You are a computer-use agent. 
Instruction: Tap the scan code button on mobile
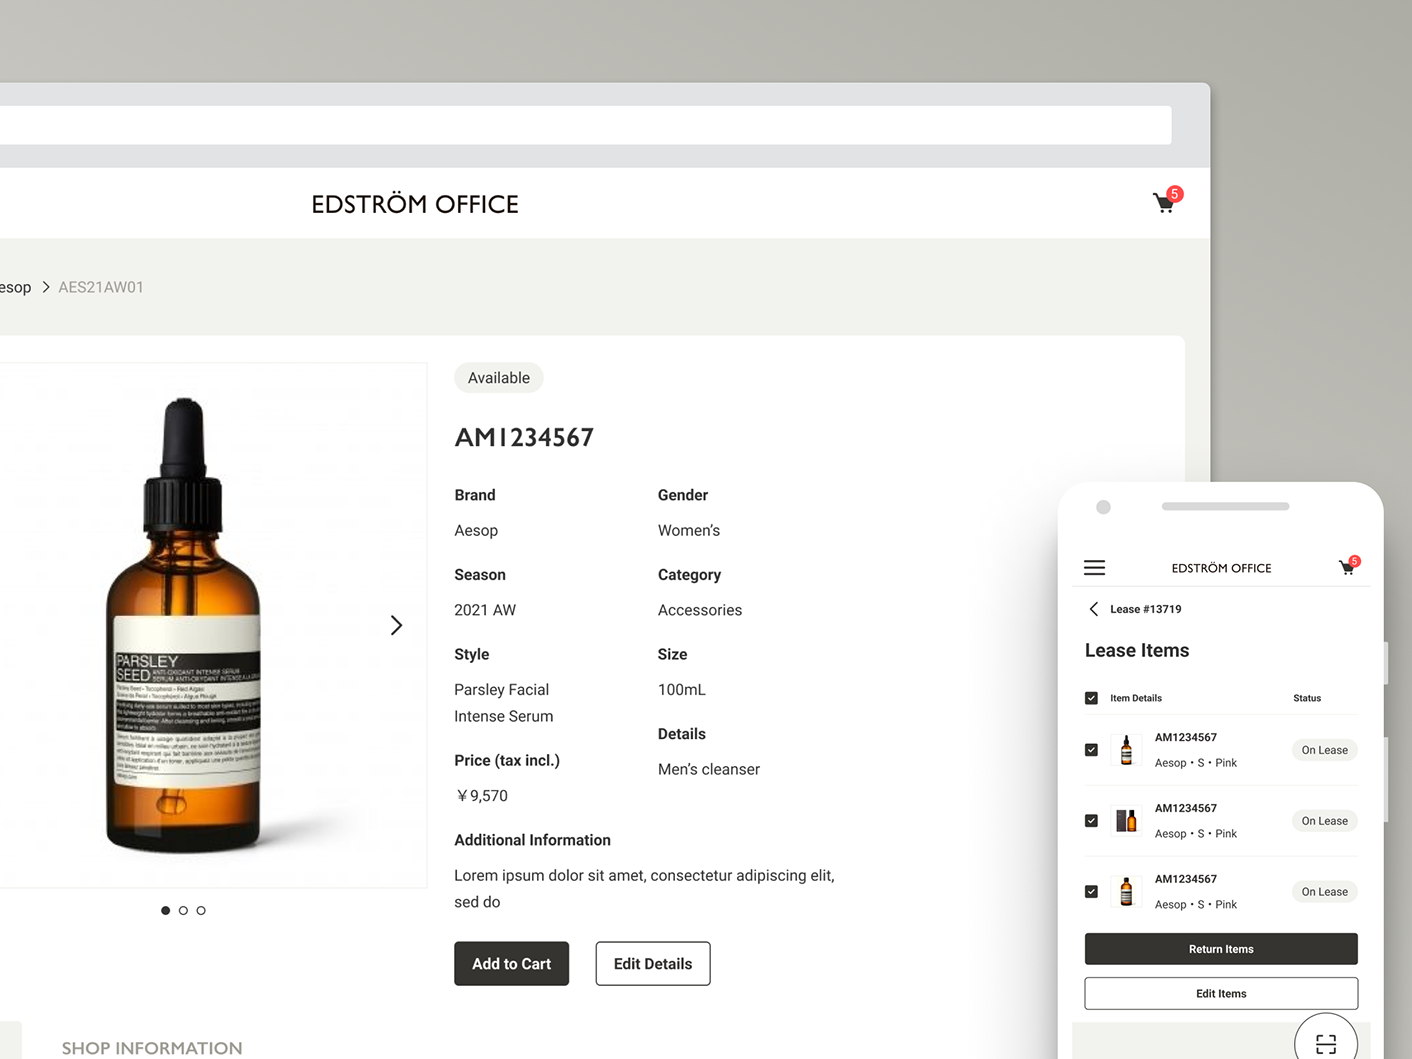coord(1326,1042)
